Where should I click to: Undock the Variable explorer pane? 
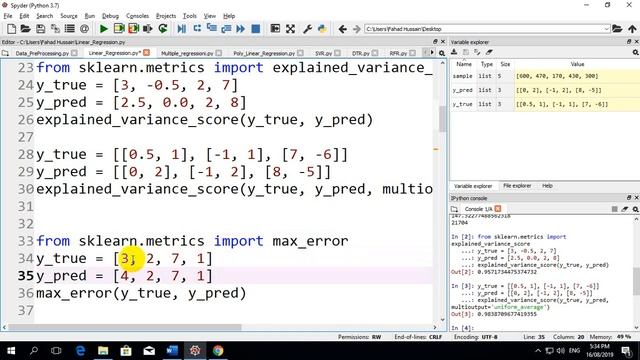click(x=629, y=42)
